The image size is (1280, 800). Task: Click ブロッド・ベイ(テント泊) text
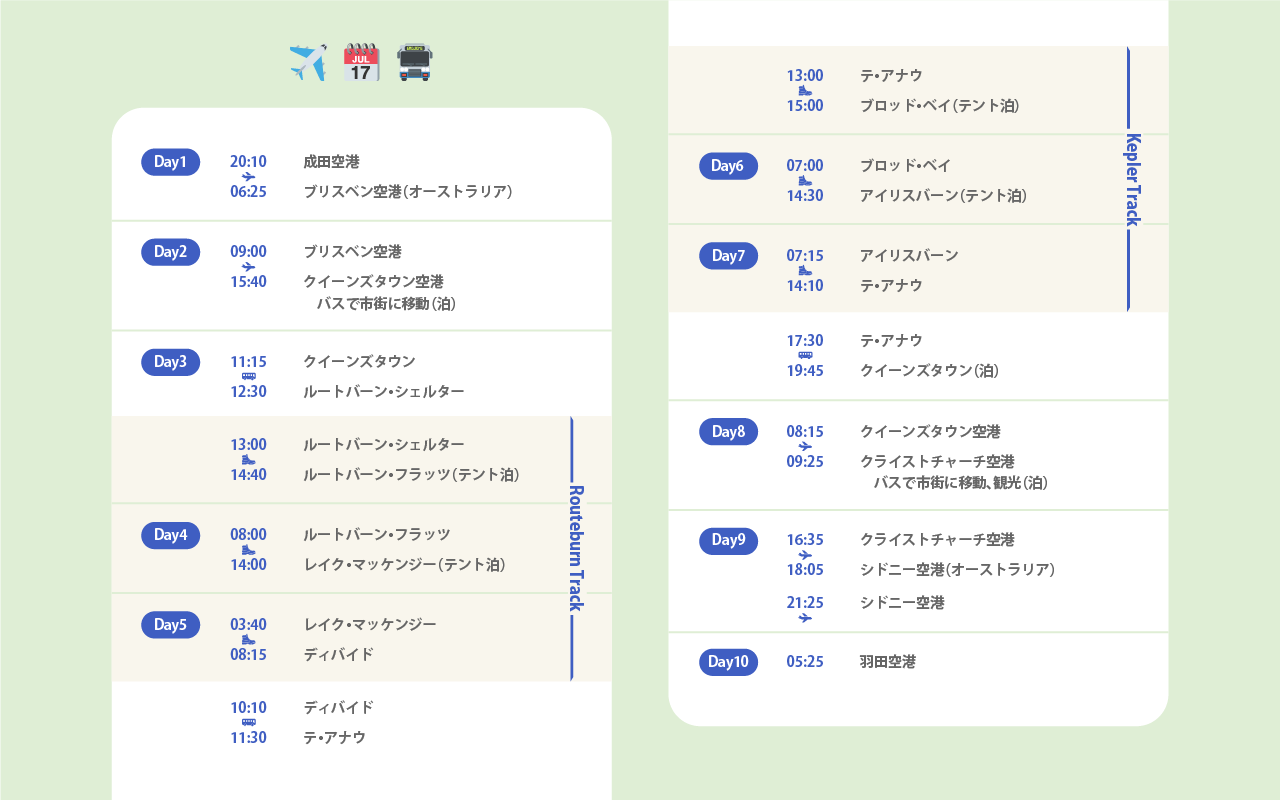coord(939,106)
